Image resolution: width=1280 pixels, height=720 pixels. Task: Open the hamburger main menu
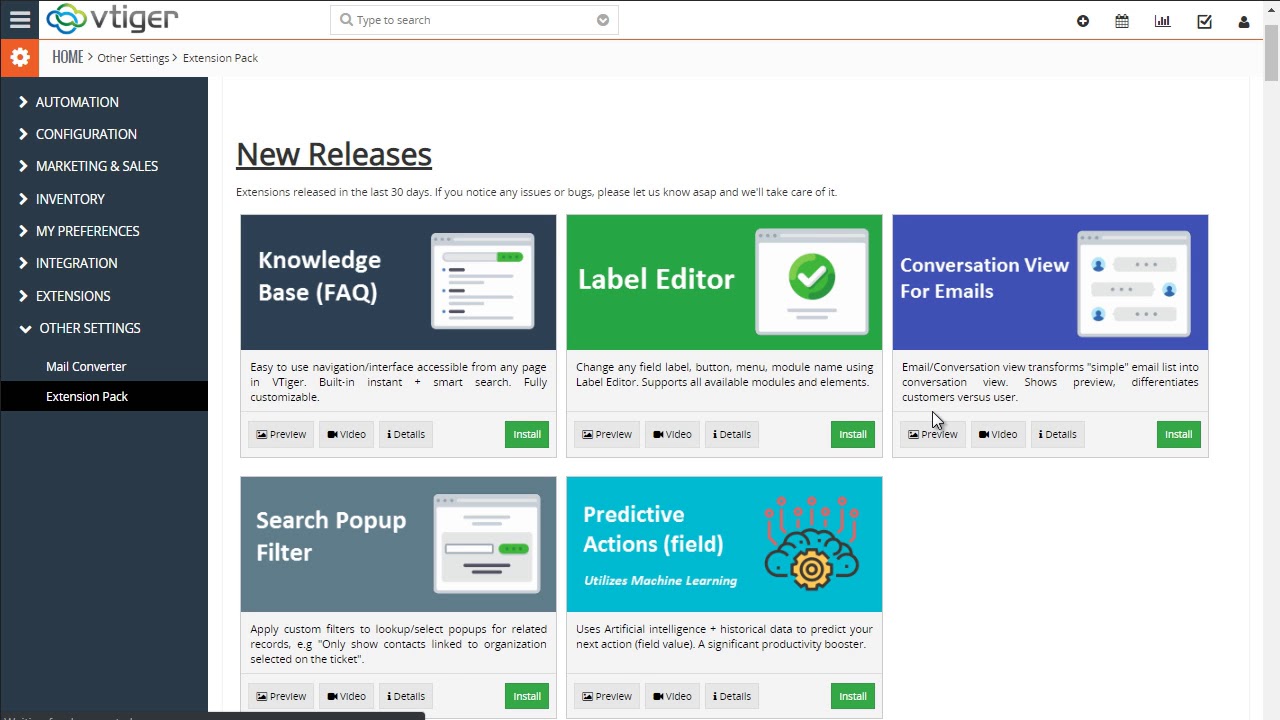(20, 19)
